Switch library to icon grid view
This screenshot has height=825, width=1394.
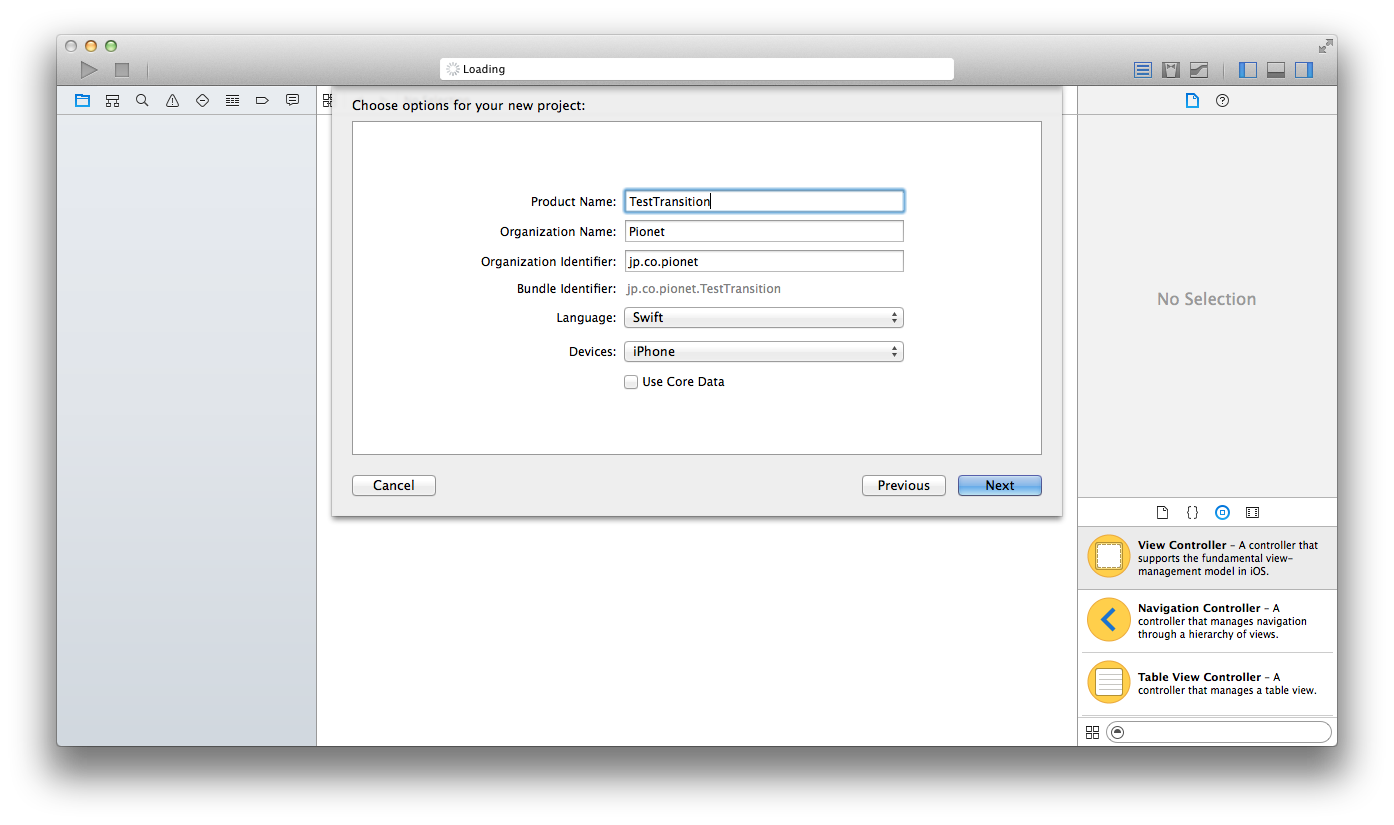tap(1092, 732)
